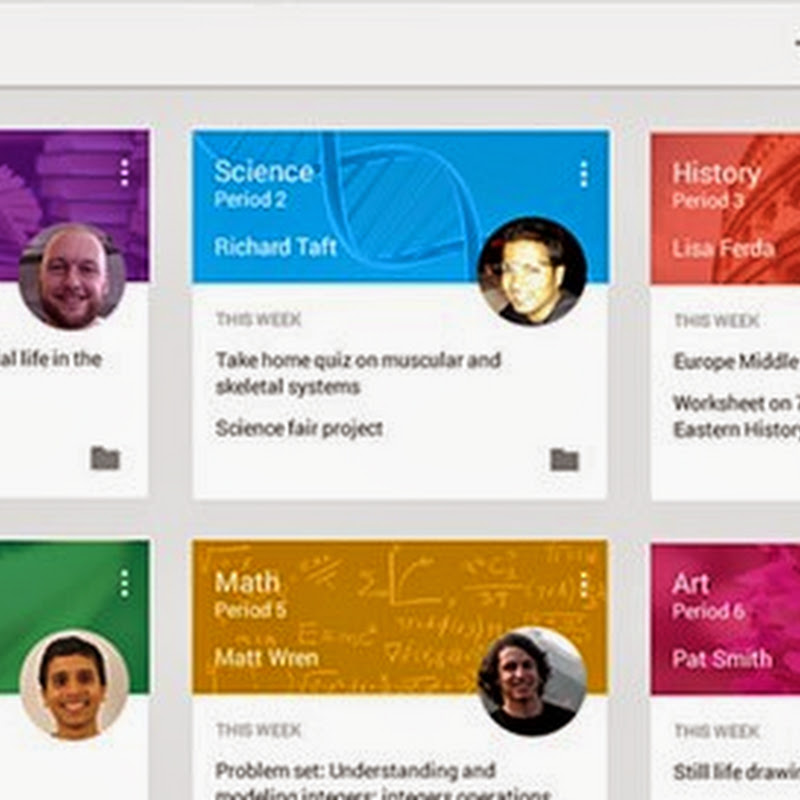Open 'al life in the' assignment text

pyautogui.click(x=51, y=359)
